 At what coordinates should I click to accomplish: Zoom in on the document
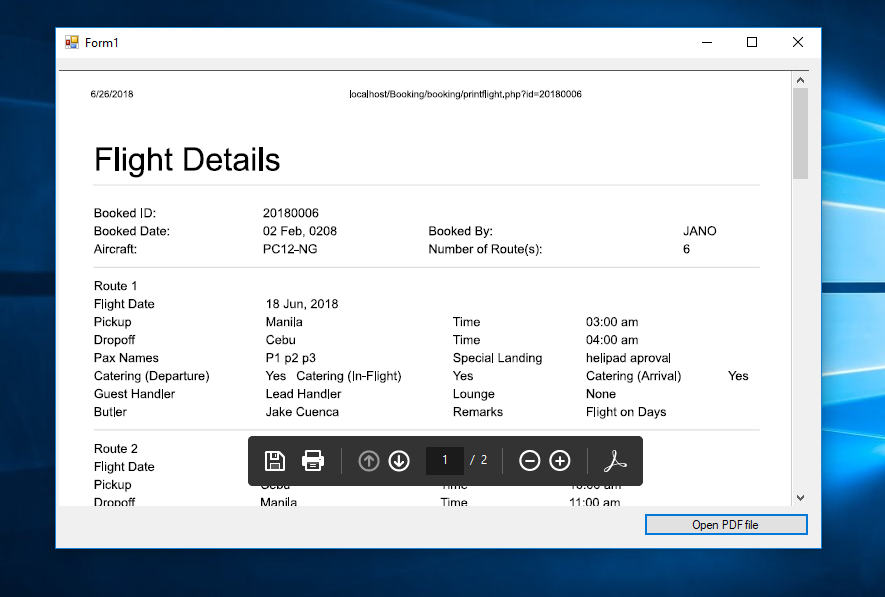click(x=559, y=460)
